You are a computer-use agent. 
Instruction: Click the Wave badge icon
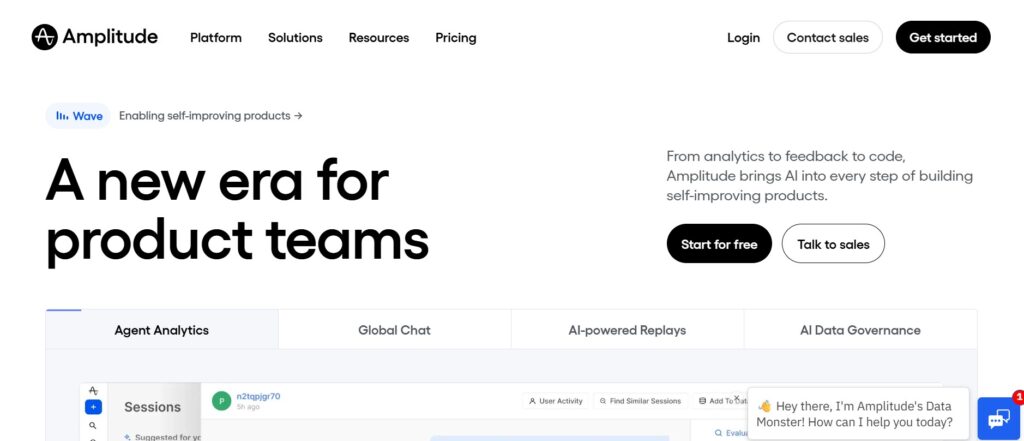coord(62,116)
